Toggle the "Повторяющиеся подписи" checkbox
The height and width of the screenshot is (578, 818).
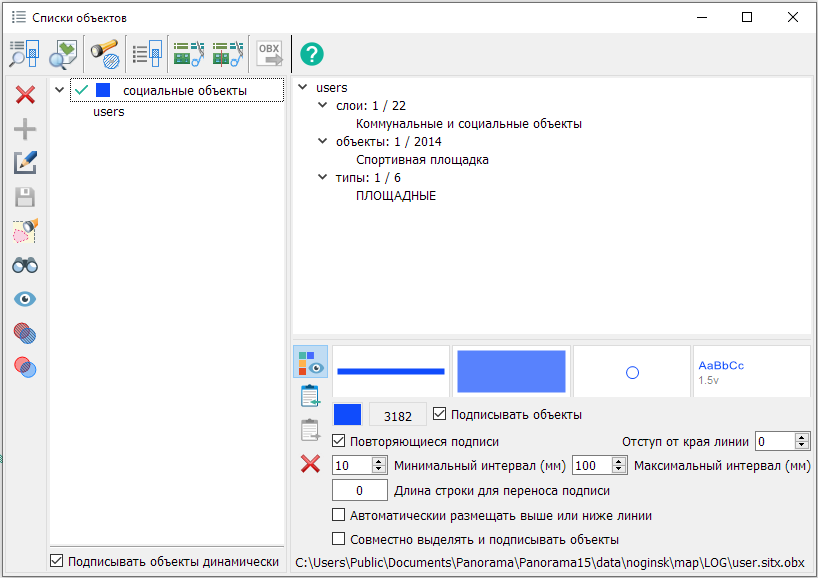pyautogui.click(x=339, y=441)
